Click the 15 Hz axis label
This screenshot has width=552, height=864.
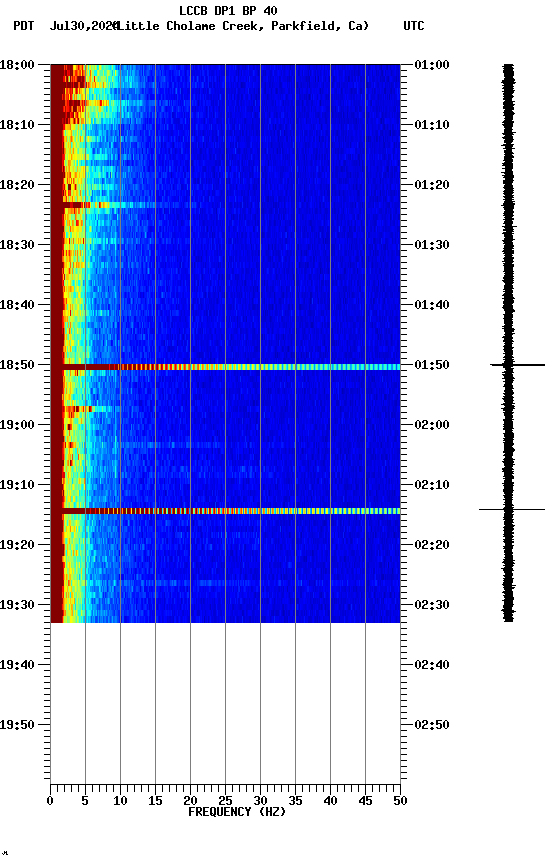click(155, 801)
